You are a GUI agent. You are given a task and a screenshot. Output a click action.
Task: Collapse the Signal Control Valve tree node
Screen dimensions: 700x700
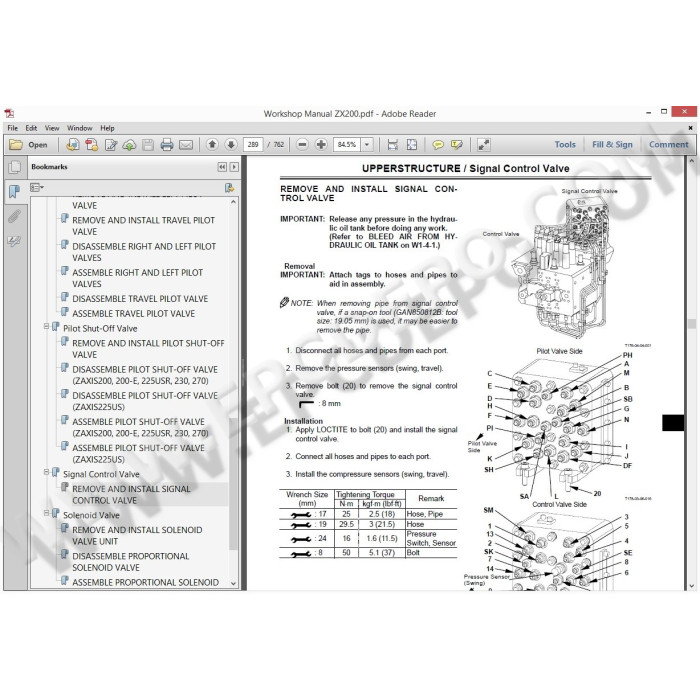[46, 472]
